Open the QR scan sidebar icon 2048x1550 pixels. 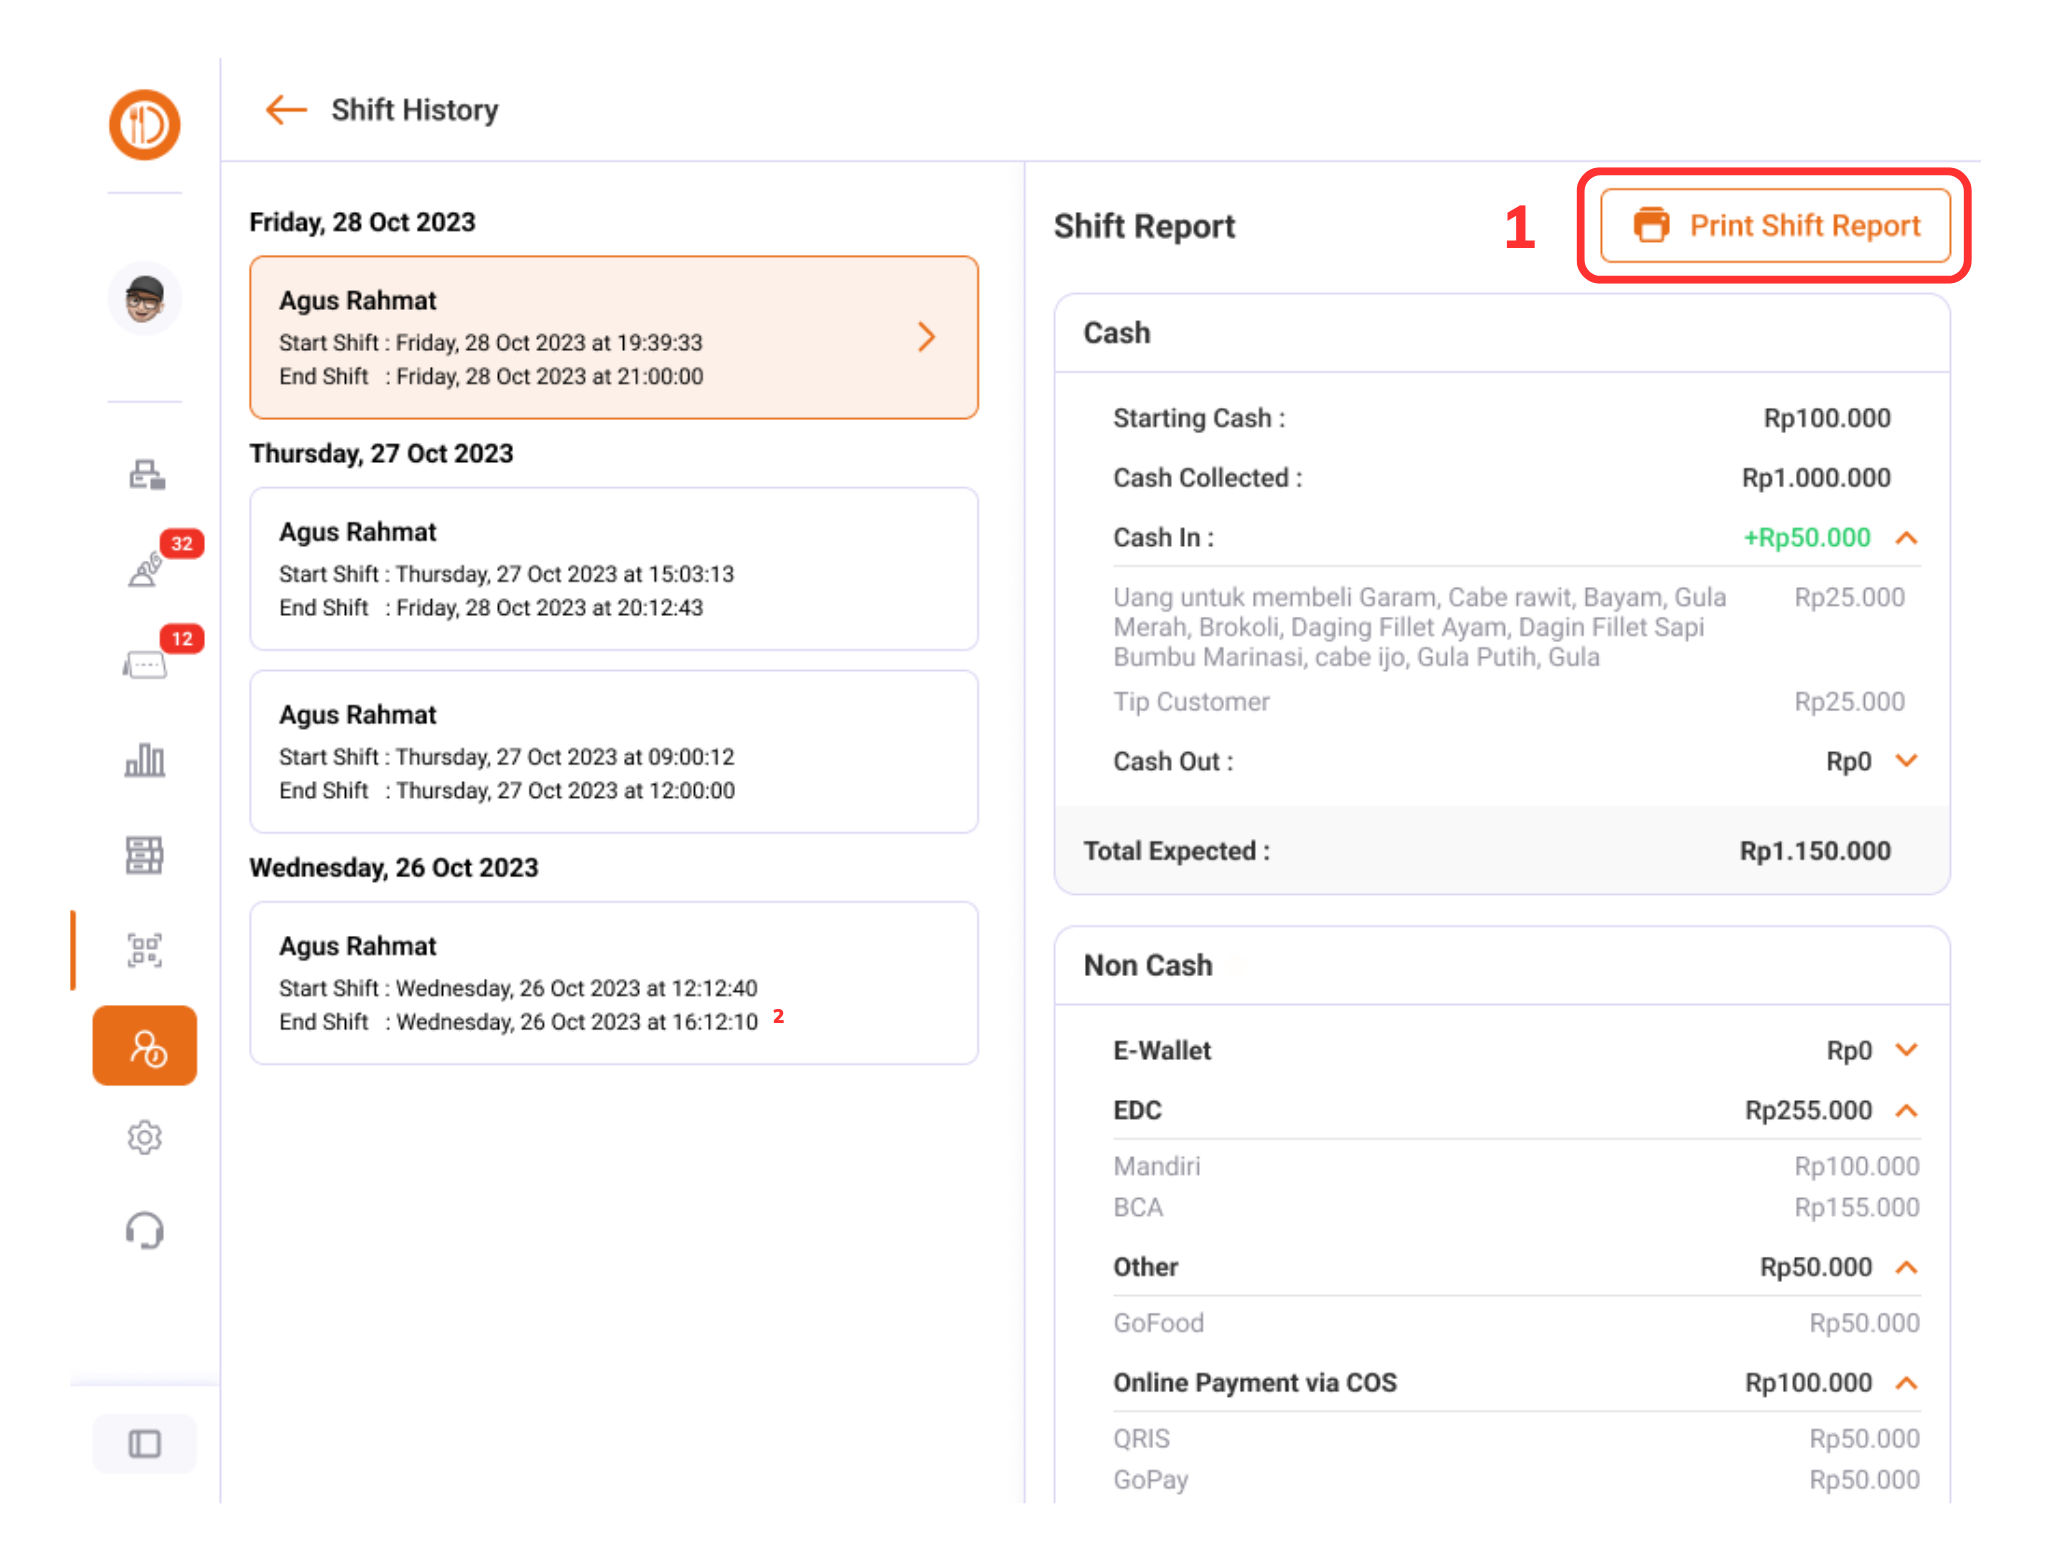tap(145, 949)
